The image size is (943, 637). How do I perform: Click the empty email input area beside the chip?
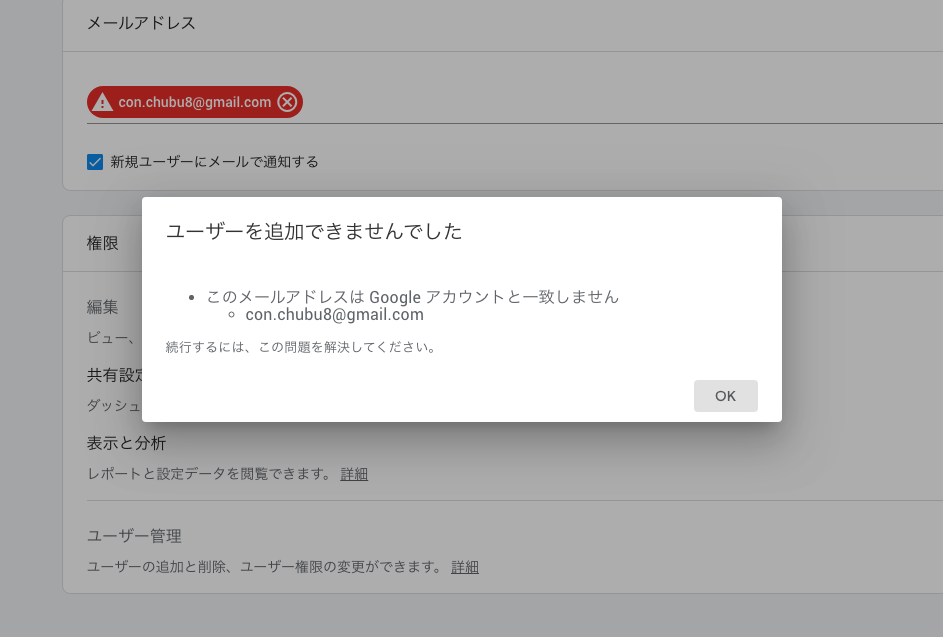click(x=600, y=102)
